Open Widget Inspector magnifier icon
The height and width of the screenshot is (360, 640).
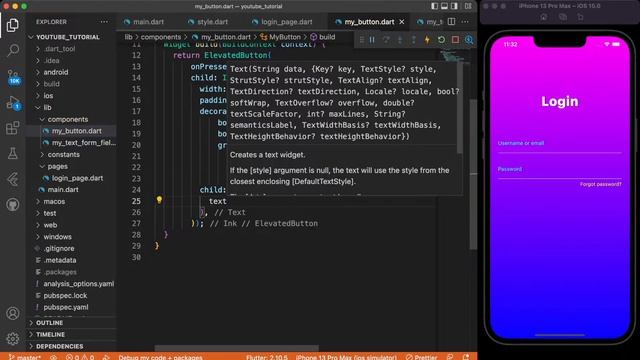coord(469,40)
